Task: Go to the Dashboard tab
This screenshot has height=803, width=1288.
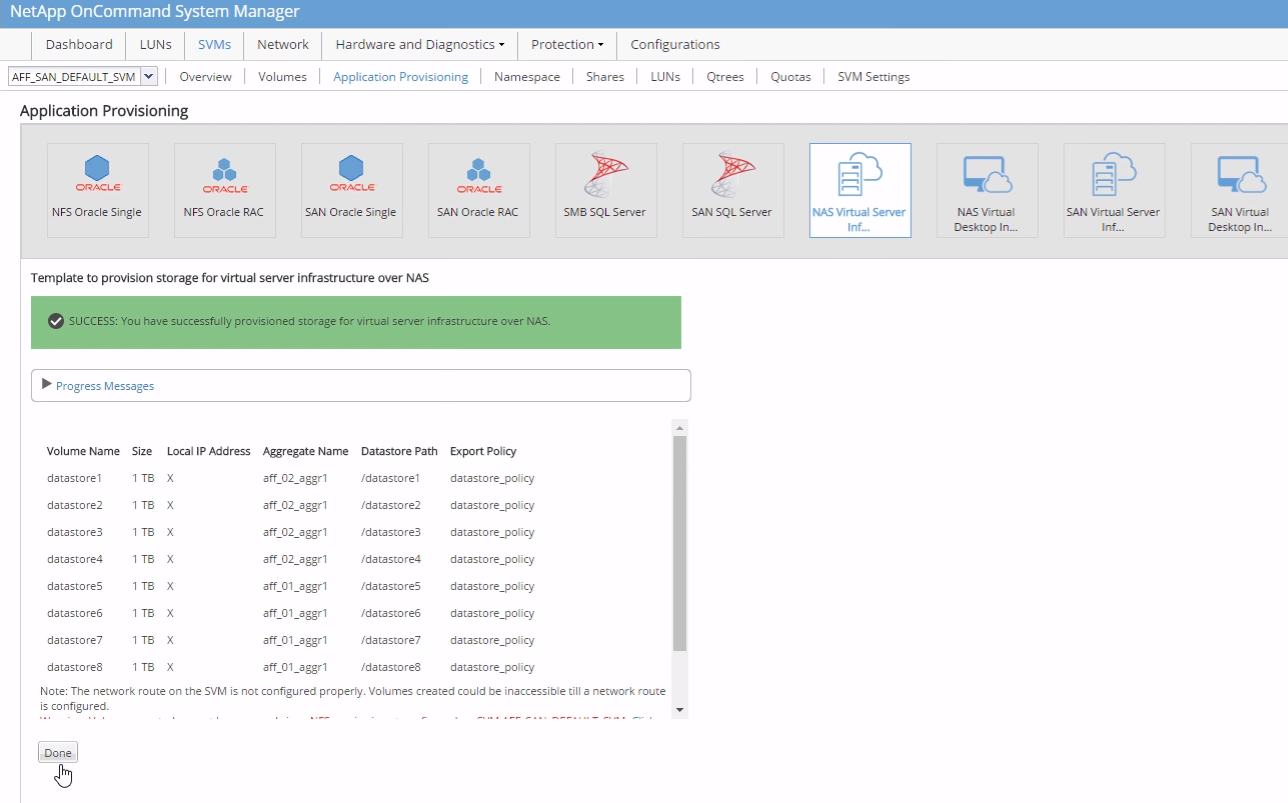Action: [x=79, y=44]
